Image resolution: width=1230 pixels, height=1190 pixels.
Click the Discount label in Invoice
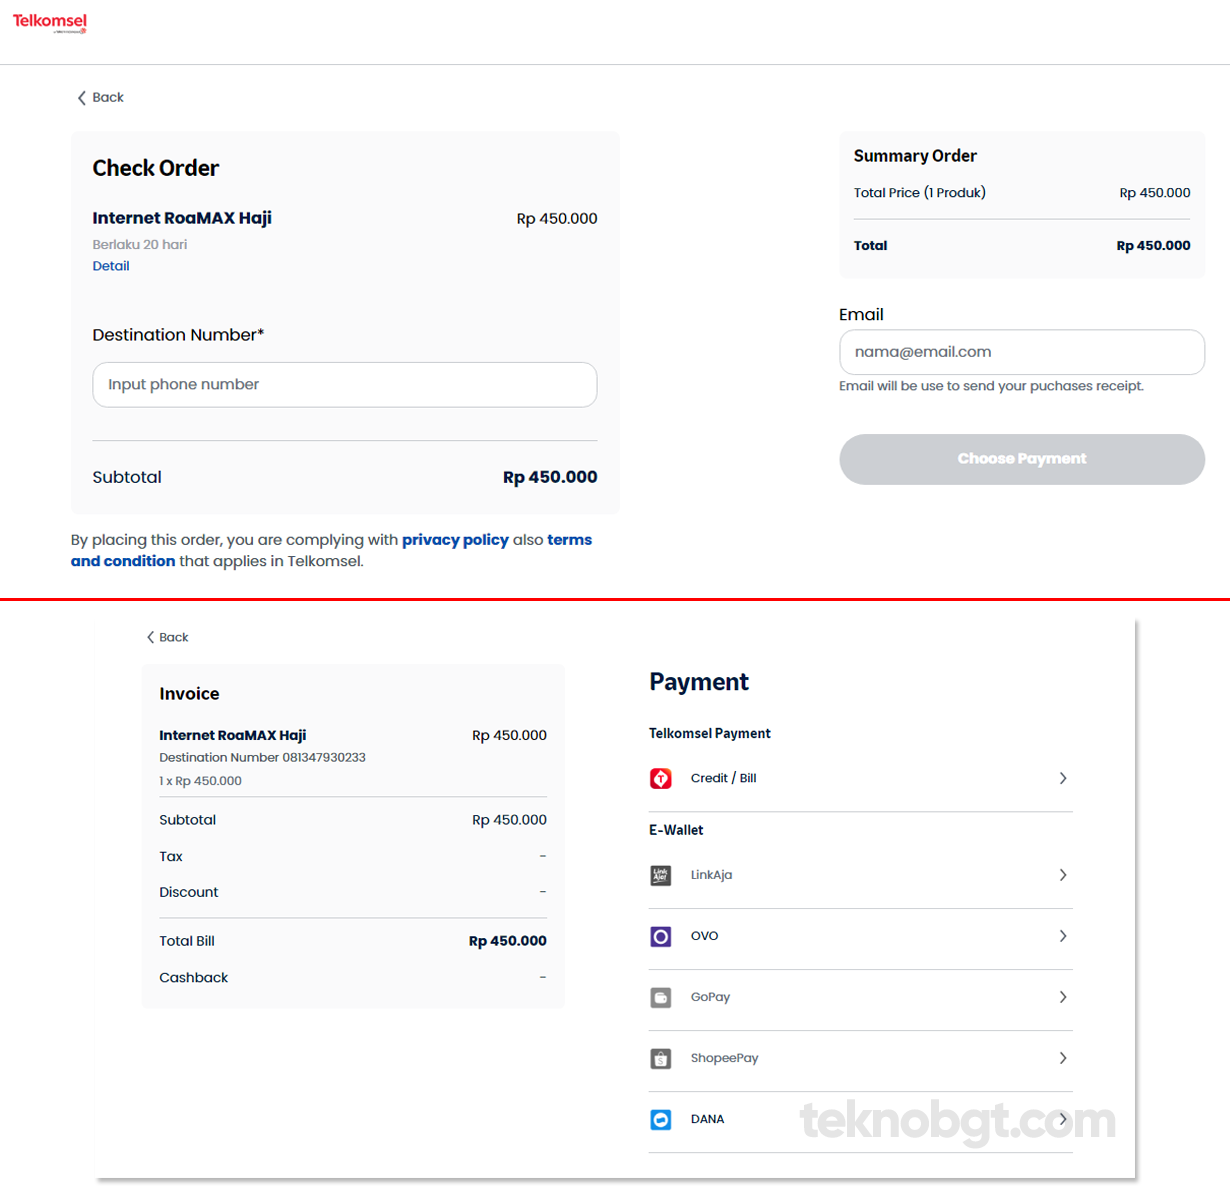189,892
